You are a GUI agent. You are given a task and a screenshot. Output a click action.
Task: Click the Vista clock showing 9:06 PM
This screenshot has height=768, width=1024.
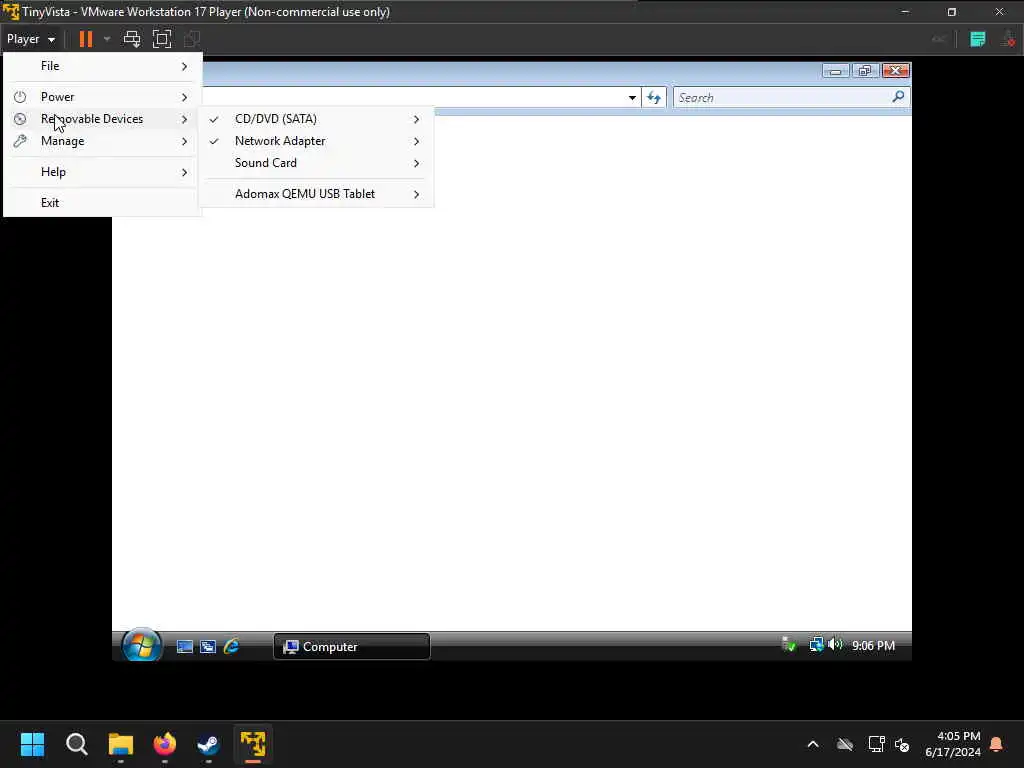click(x=873, y=646)
